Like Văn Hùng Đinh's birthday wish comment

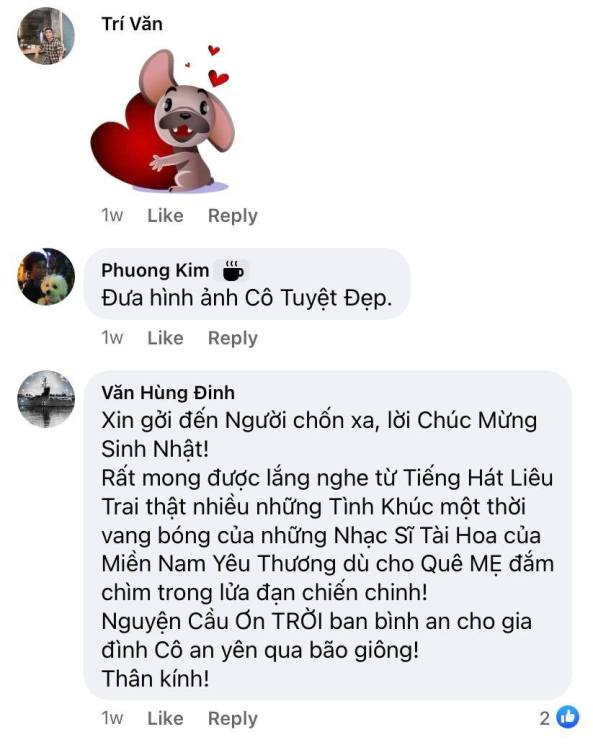(x=165, y=718)
